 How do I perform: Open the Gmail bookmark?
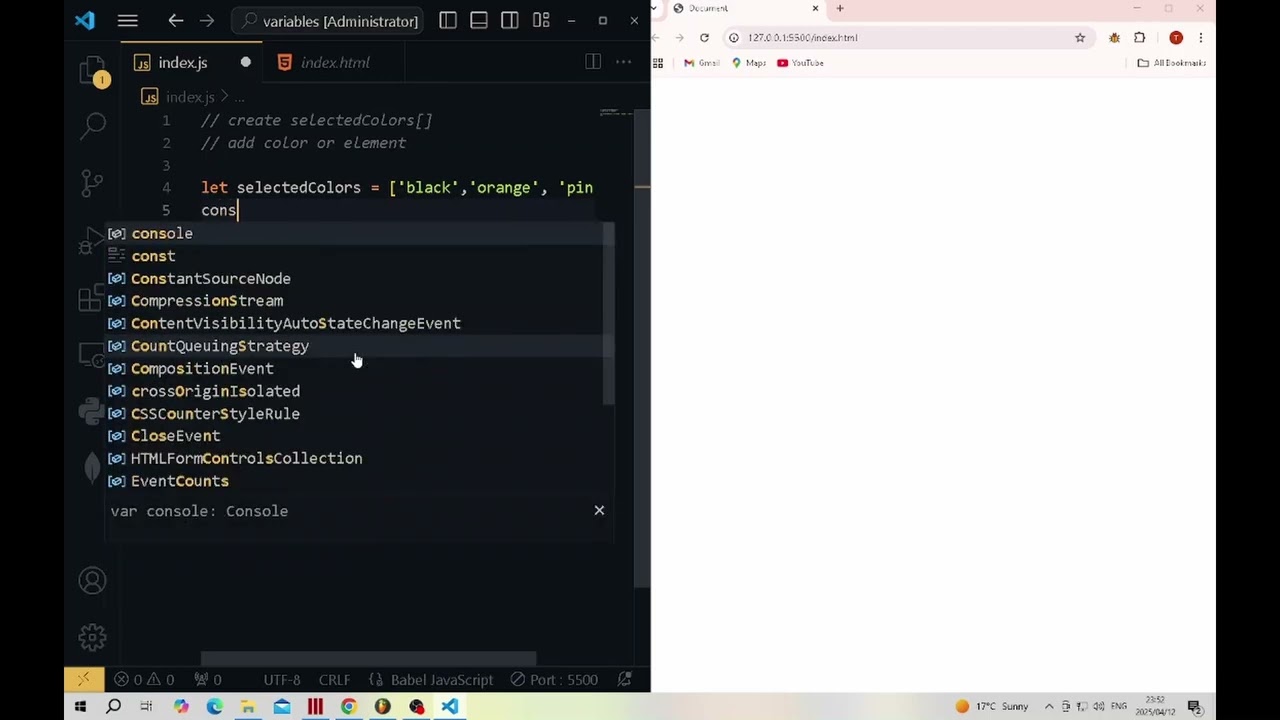[701, 63]
